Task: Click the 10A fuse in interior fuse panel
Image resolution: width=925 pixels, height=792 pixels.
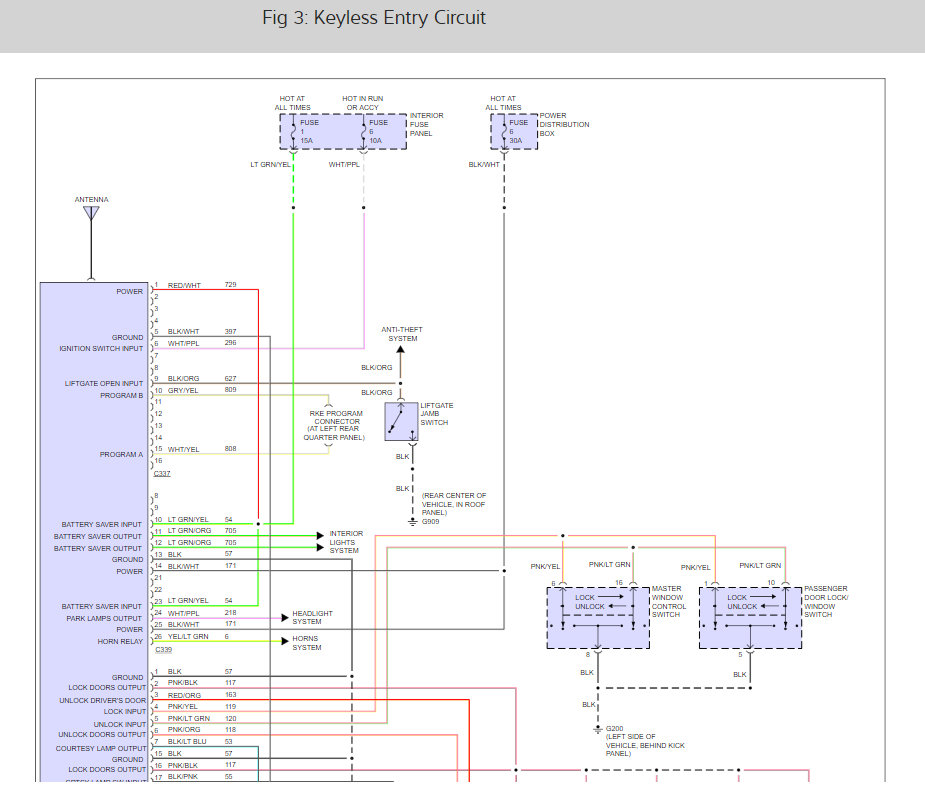Action: tap(363, 132)
